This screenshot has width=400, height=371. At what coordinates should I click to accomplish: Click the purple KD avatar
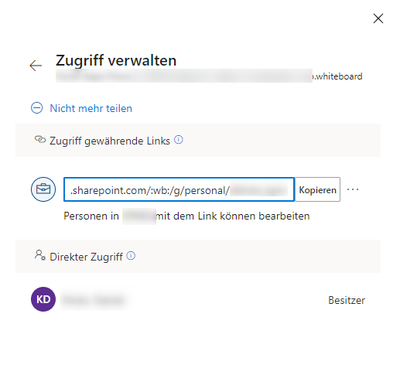(x=43, y=299)
